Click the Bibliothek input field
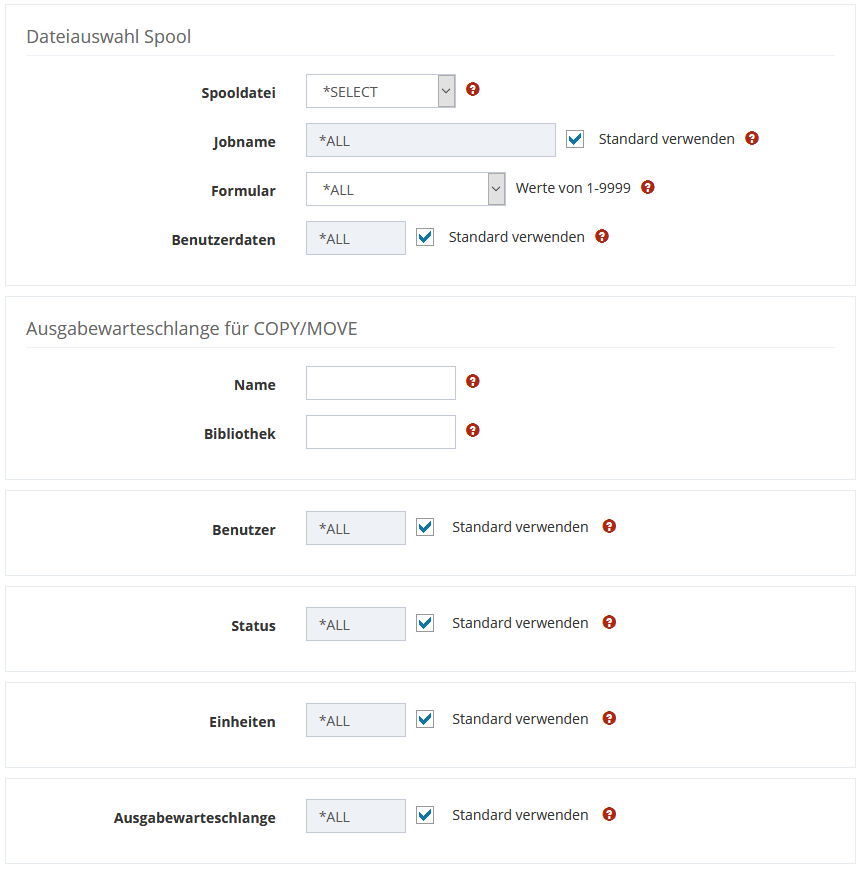861x869 pixels. pos(381,432)
